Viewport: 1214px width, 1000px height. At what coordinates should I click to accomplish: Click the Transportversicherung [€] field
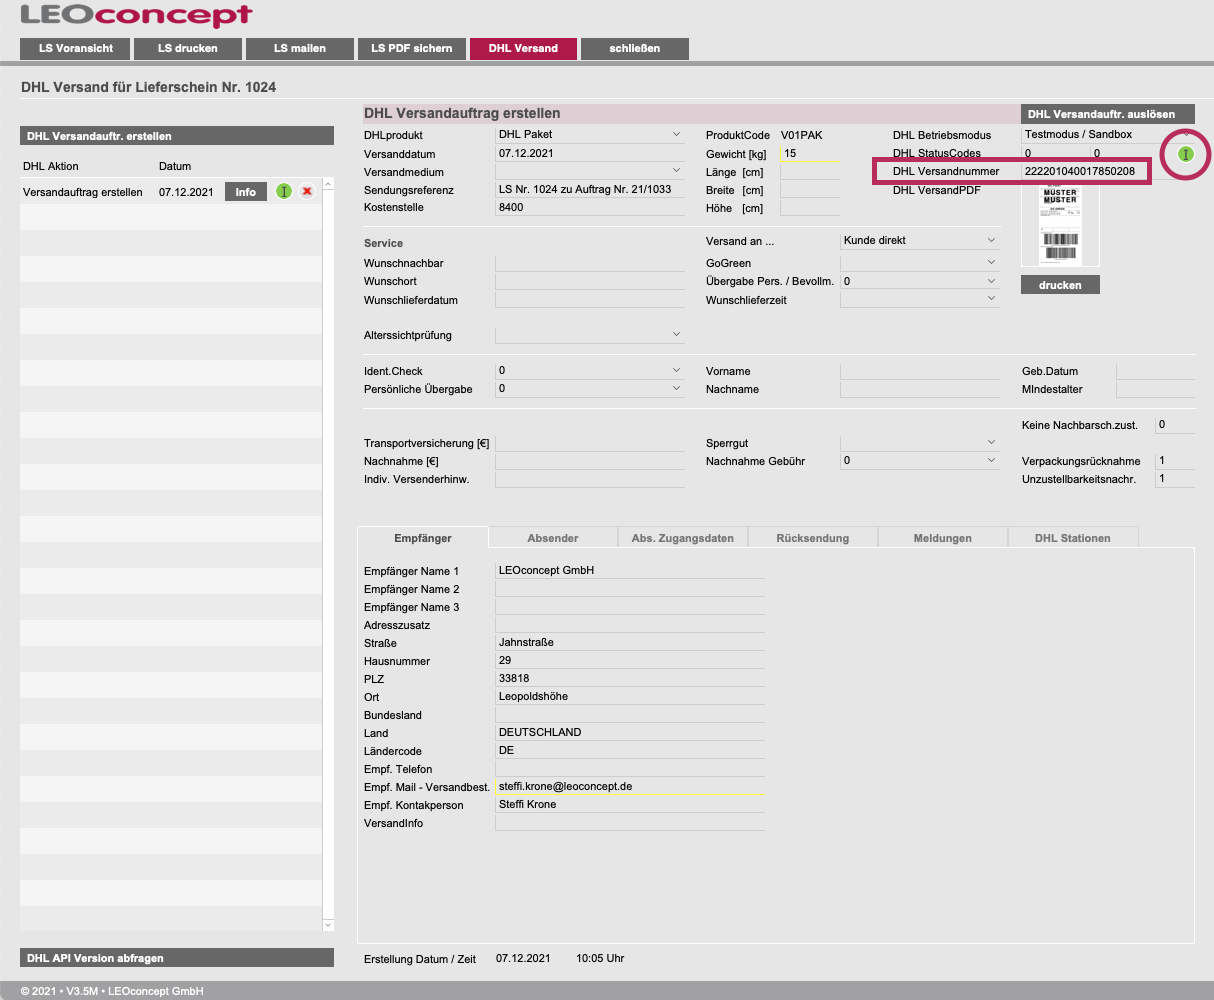(590, 443)
